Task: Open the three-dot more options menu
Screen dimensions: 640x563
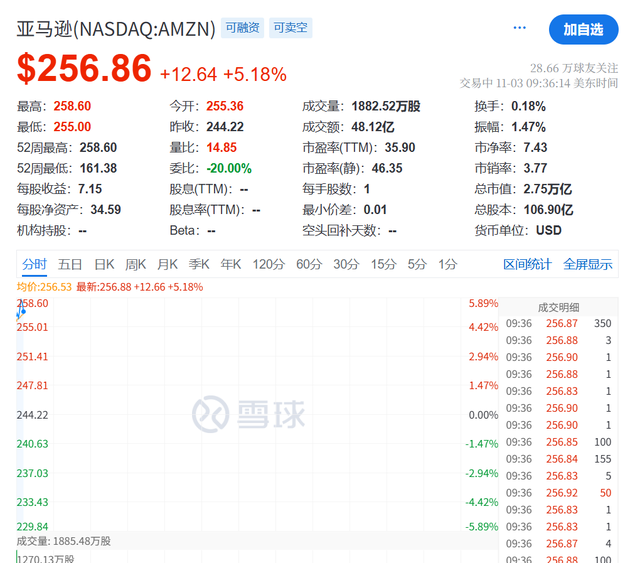Action: [x=520, y=28]
